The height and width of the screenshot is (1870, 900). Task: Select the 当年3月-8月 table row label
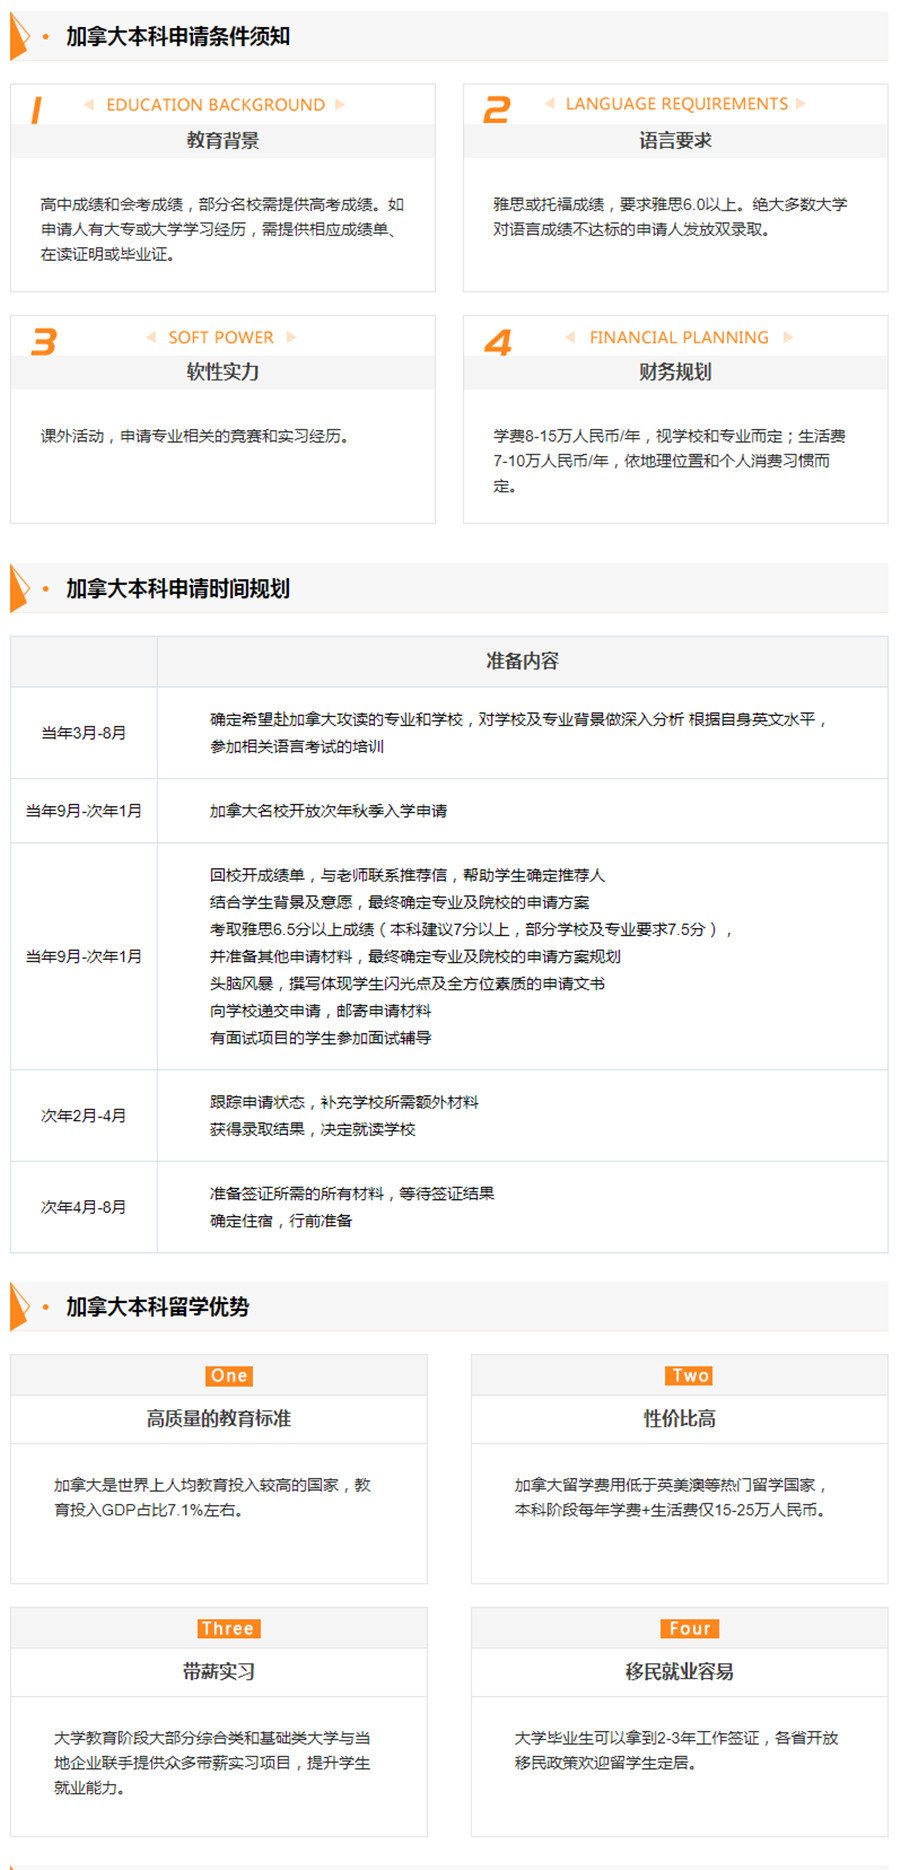click(x=84, y=733)
